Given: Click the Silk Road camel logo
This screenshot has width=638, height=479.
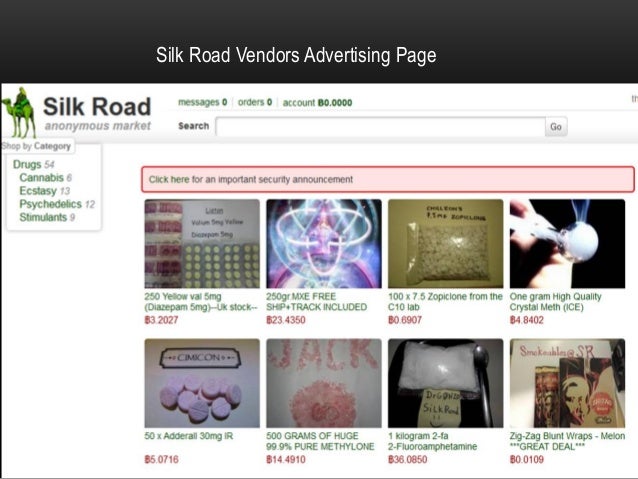Looking at the screenshot, I should (19, 113).
